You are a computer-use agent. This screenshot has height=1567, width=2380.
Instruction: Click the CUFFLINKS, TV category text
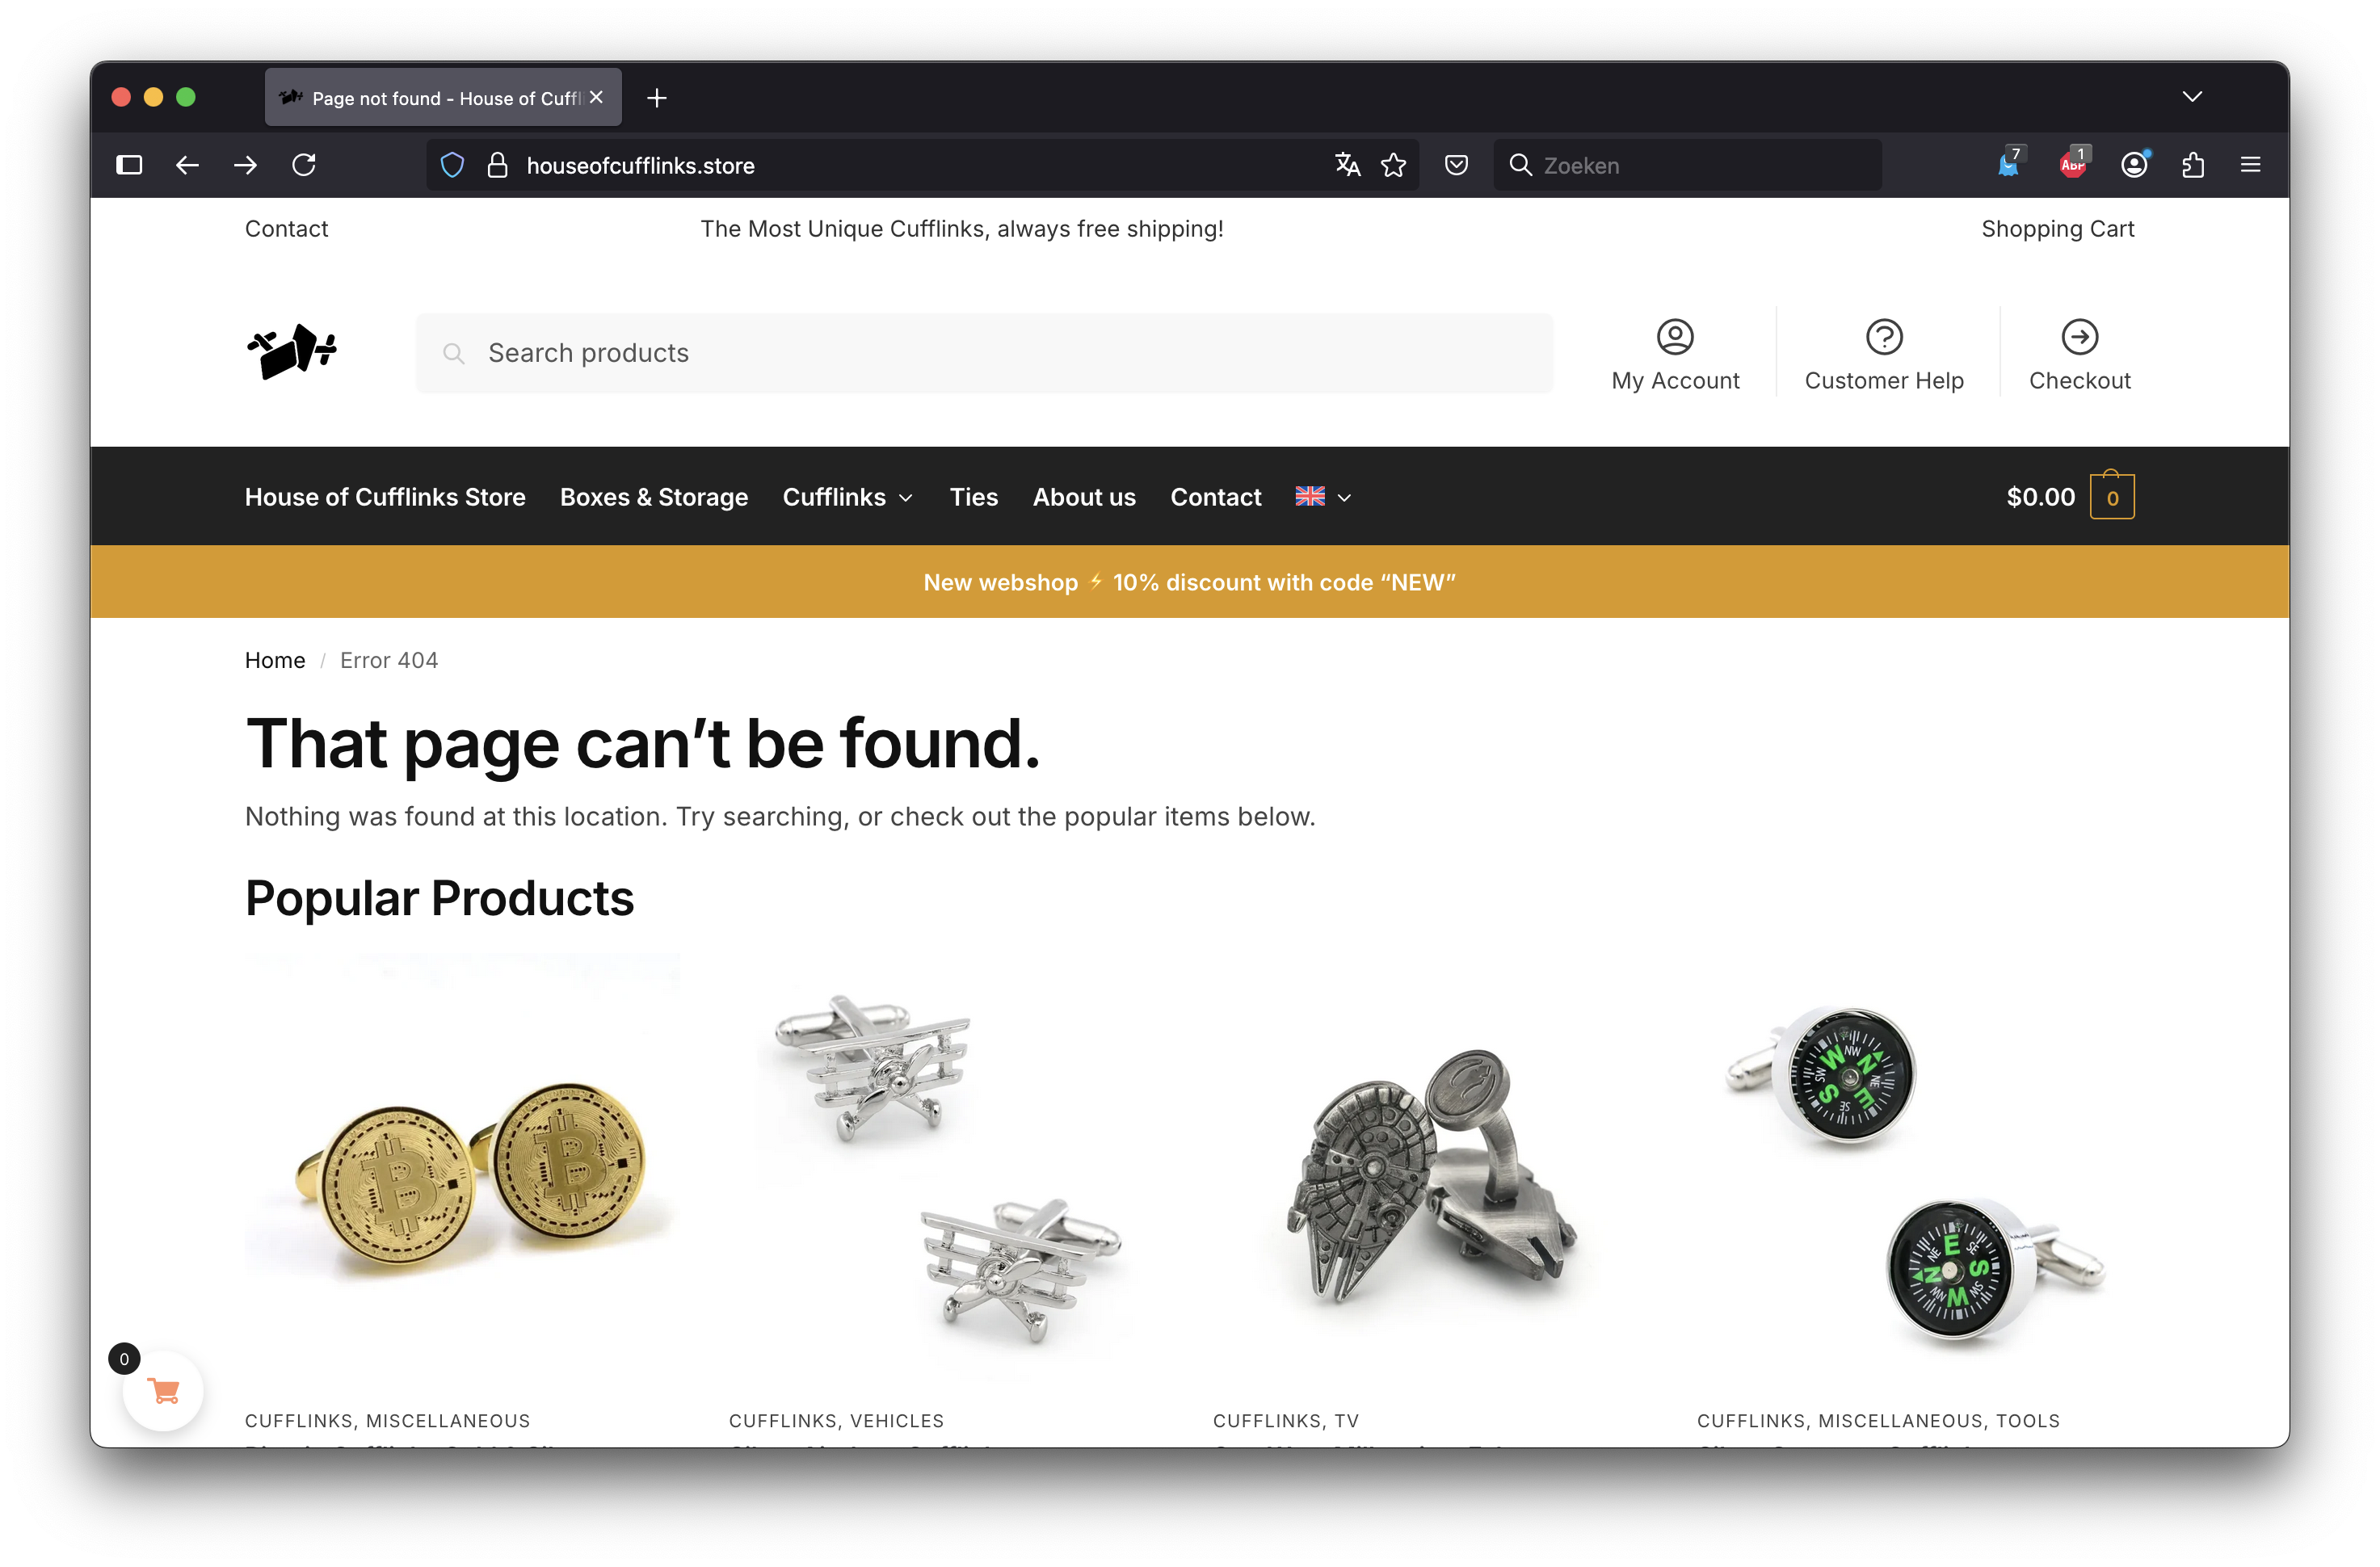pyautogui.click(x=1286, y=1421)
